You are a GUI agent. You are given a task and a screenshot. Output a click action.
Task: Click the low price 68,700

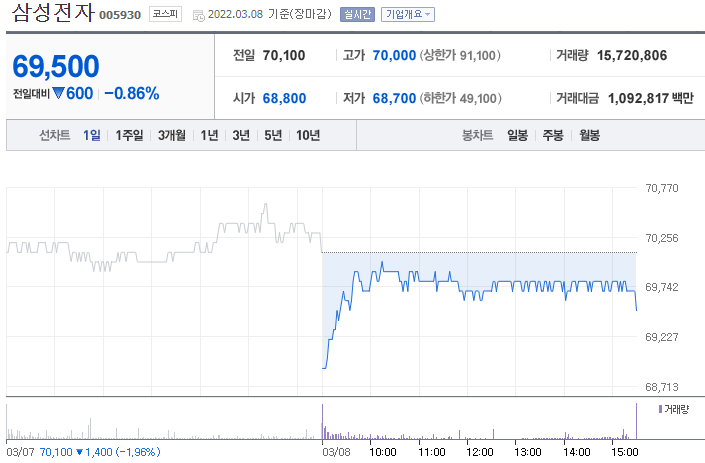coord(394,98)
